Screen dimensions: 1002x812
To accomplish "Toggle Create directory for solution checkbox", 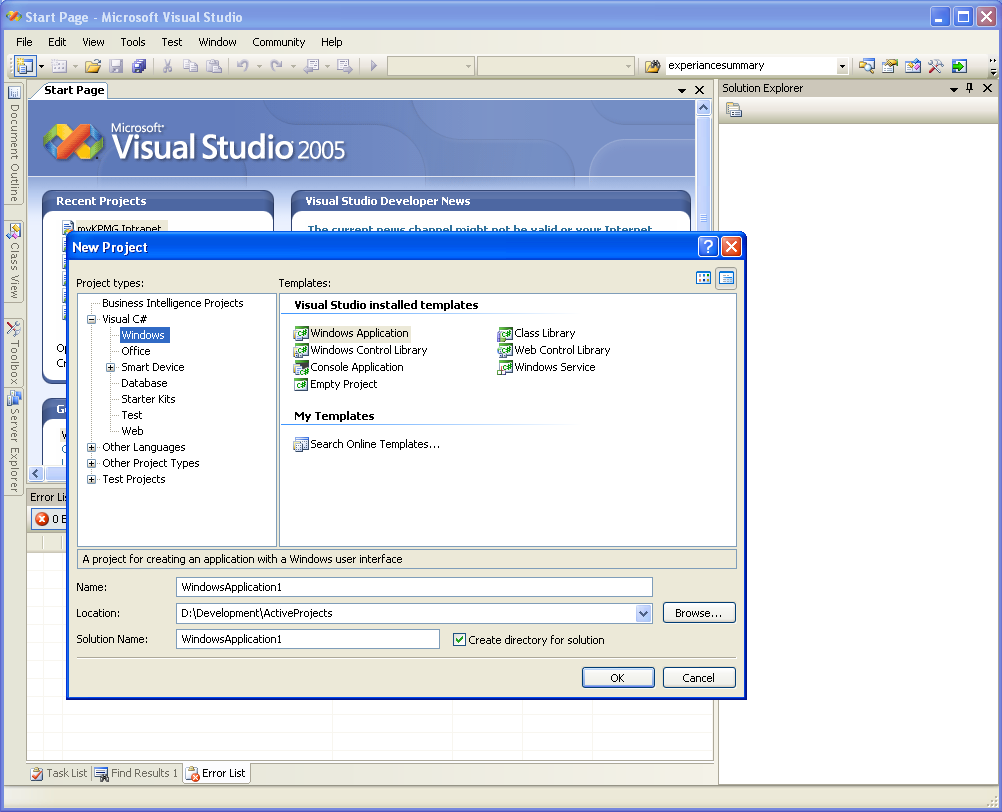I will [459, 640].
